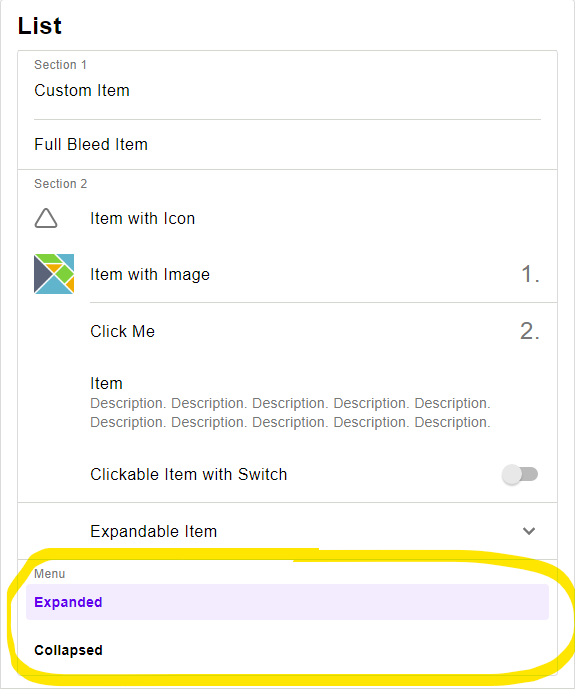Expand the Expandable Item chevron arrow
578x689 pixels.
point(529,531)
